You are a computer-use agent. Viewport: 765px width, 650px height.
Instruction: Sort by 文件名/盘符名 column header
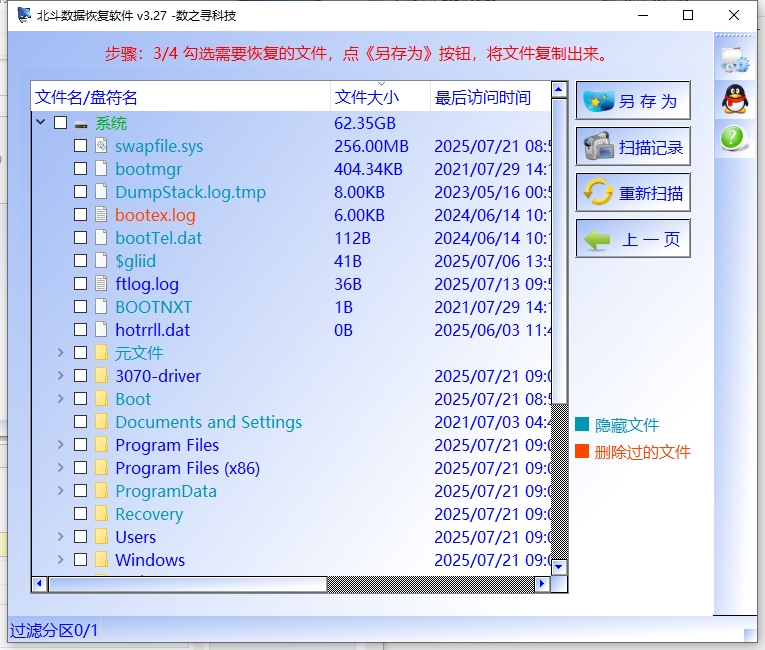pyautogui.click(x=181, y=97)
